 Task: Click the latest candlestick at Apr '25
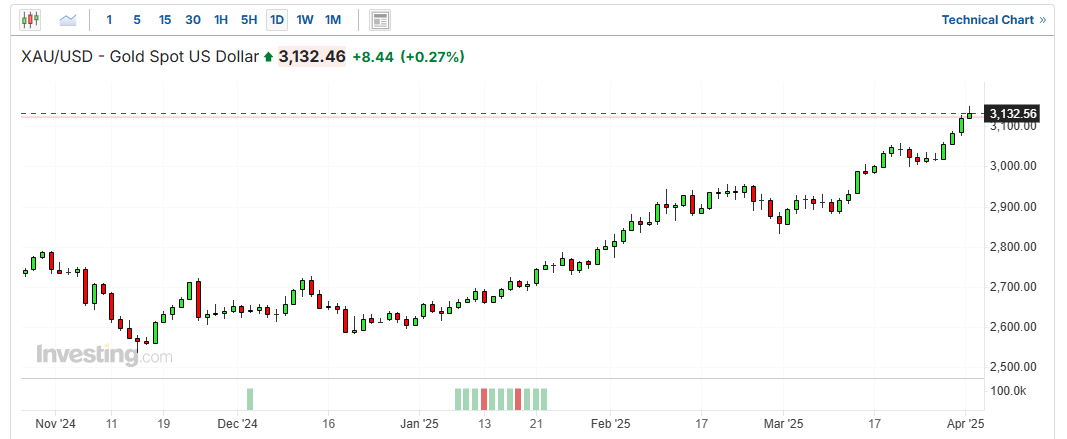[x=969, y=115]
